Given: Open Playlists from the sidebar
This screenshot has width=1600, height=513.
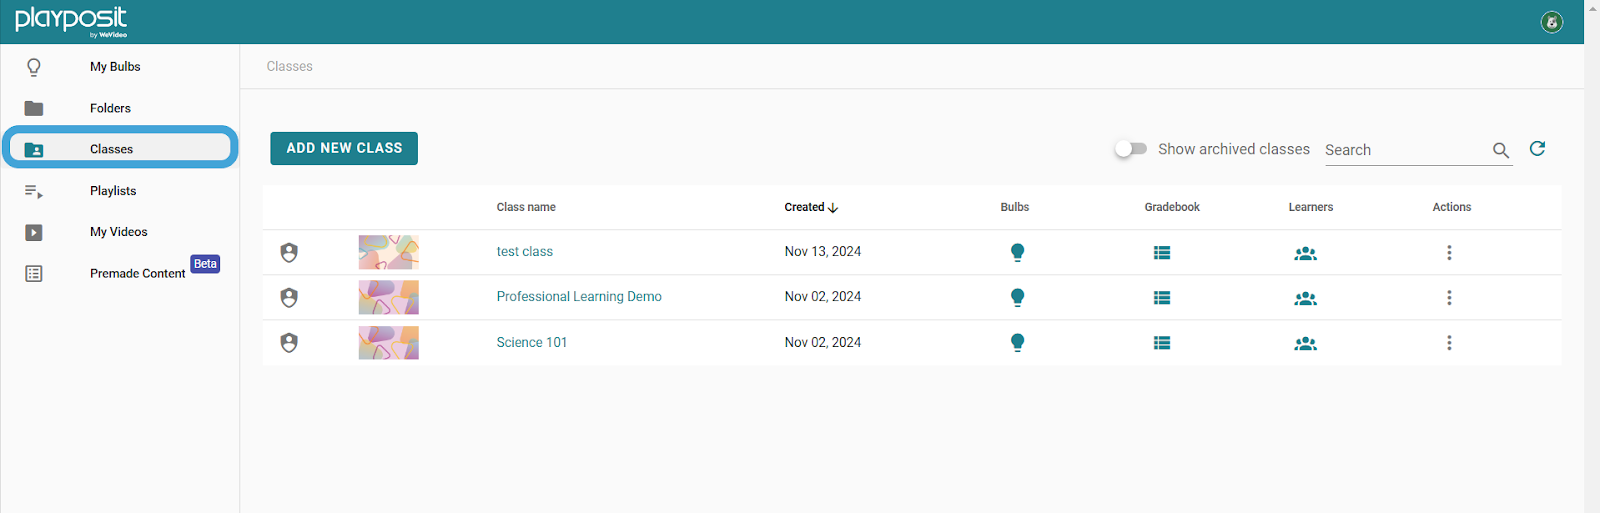Looking at the screenshot, I should click(113, 191).
